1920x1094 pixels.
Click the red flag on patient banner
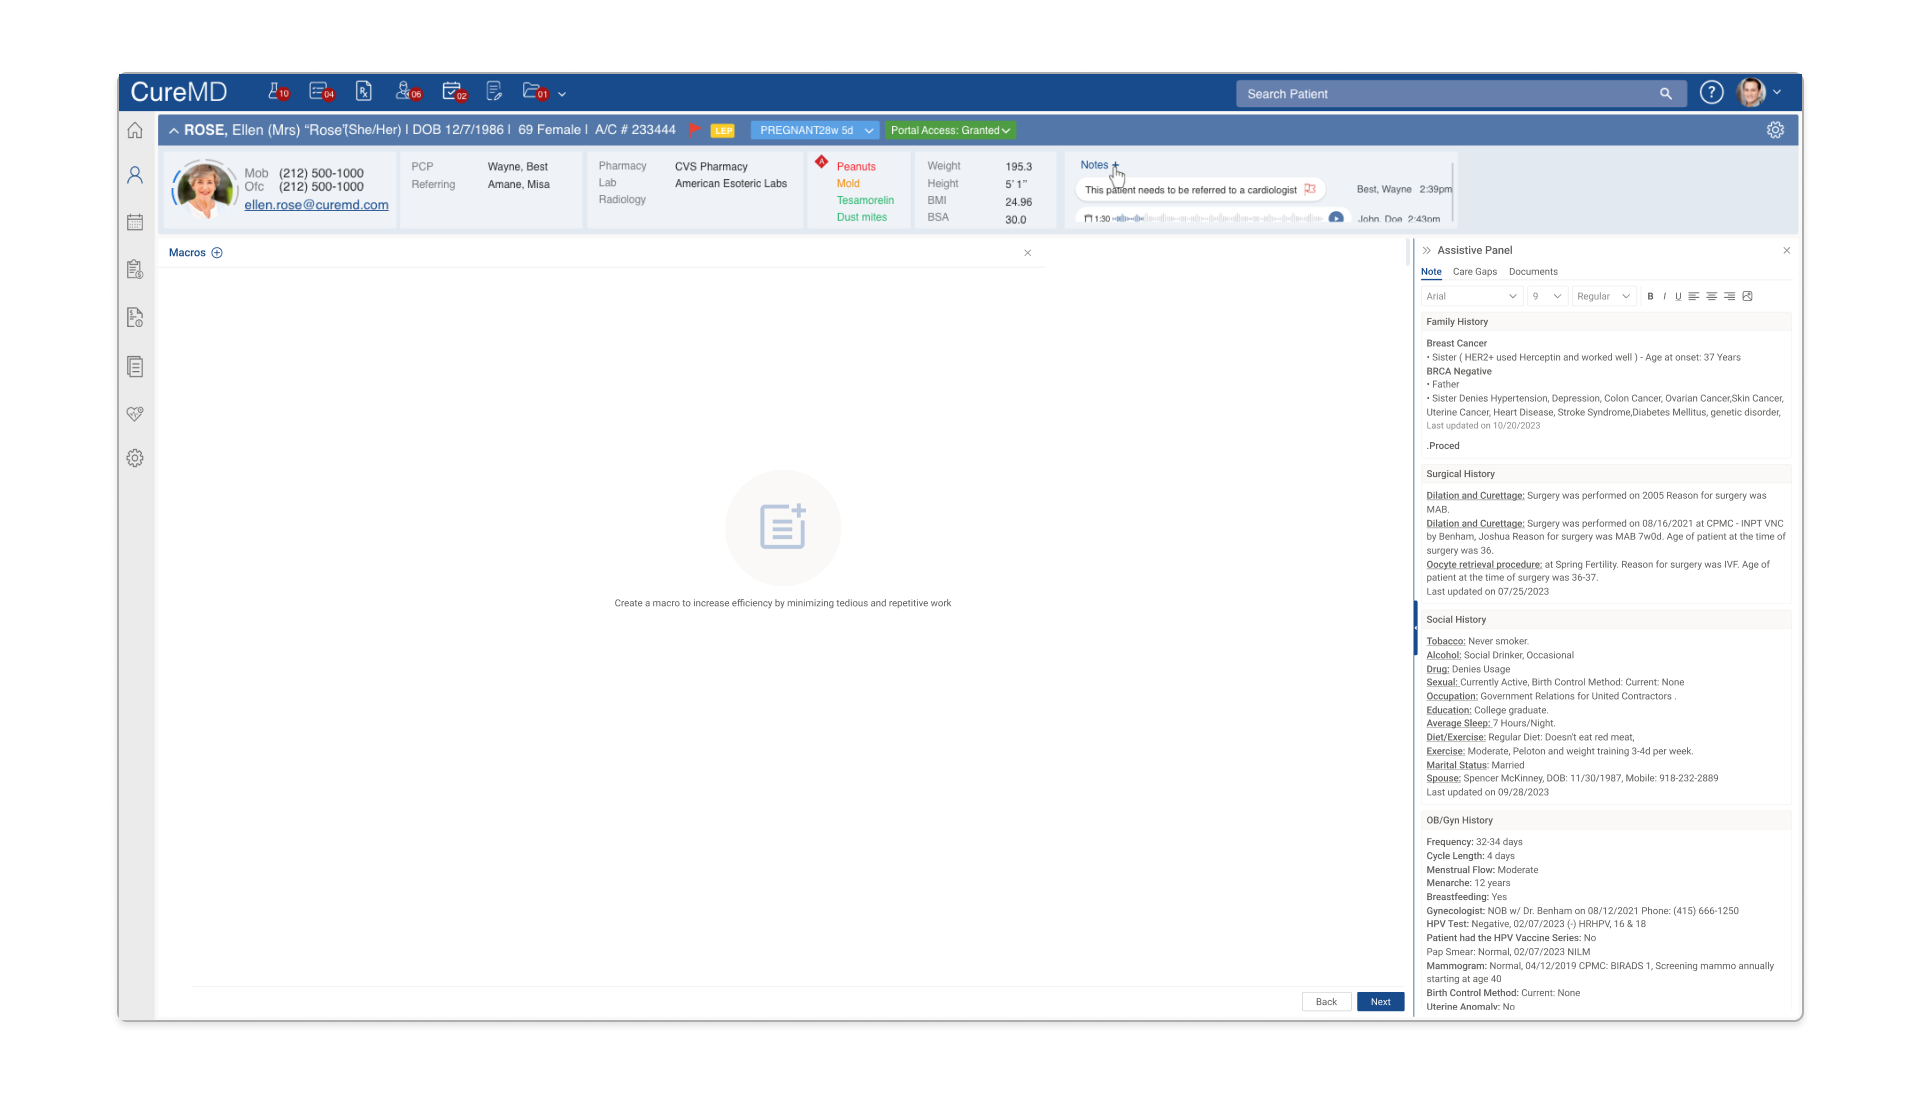695,130
